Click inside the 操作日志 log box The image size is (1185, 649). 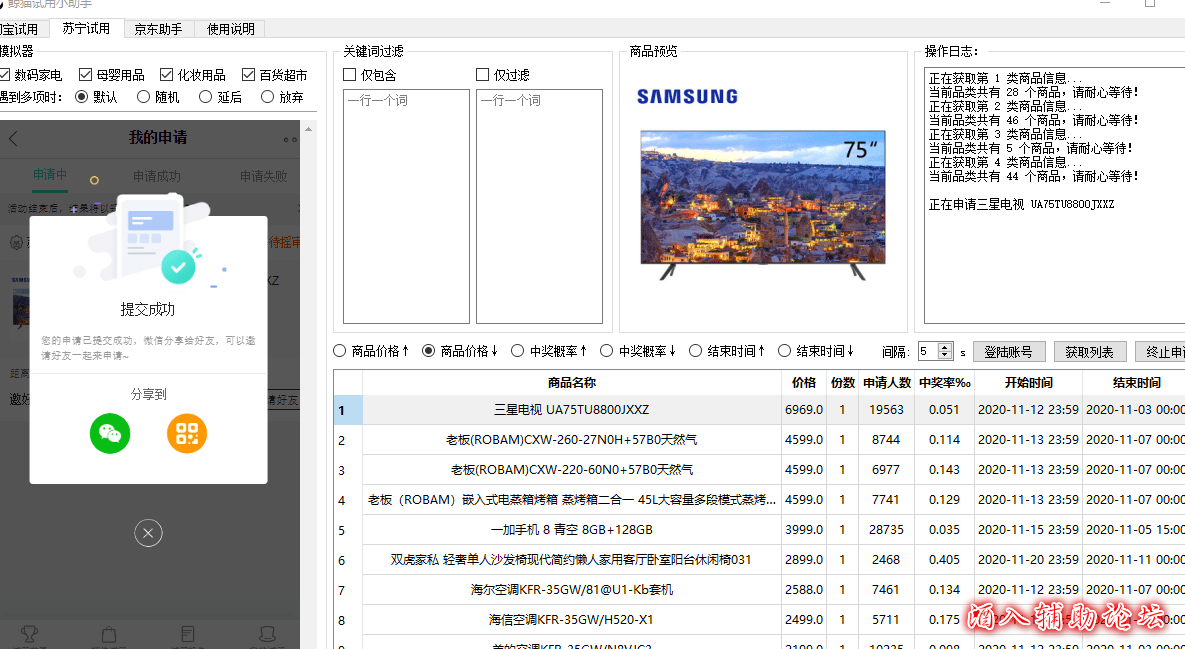1054,195
